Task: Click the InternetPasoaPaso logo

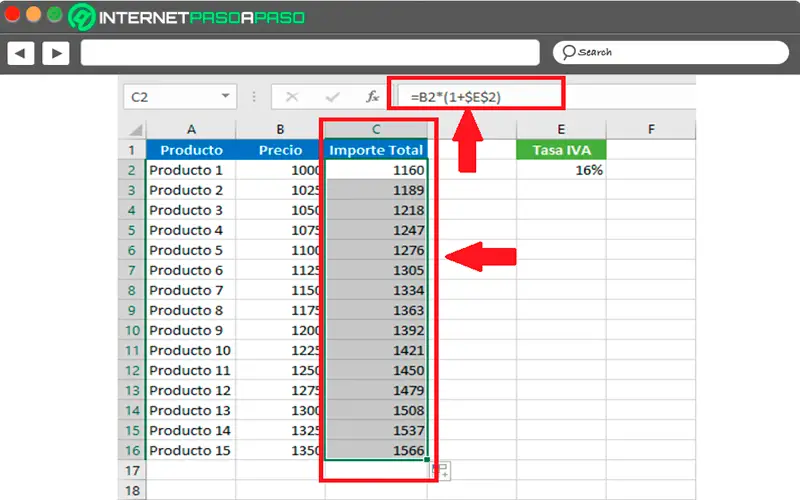Action: [187, 17]
